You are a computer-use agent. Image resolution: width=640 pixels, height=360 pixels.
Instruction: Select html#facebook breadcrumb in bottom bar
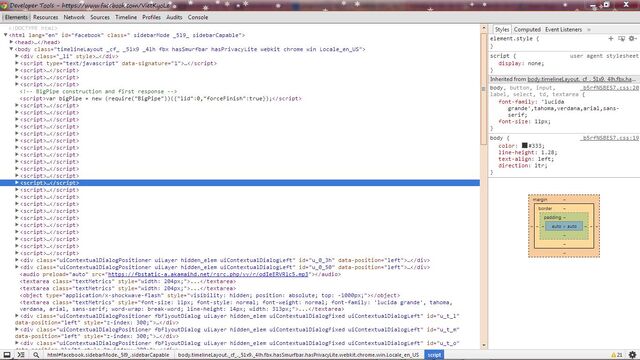point(108,355)
